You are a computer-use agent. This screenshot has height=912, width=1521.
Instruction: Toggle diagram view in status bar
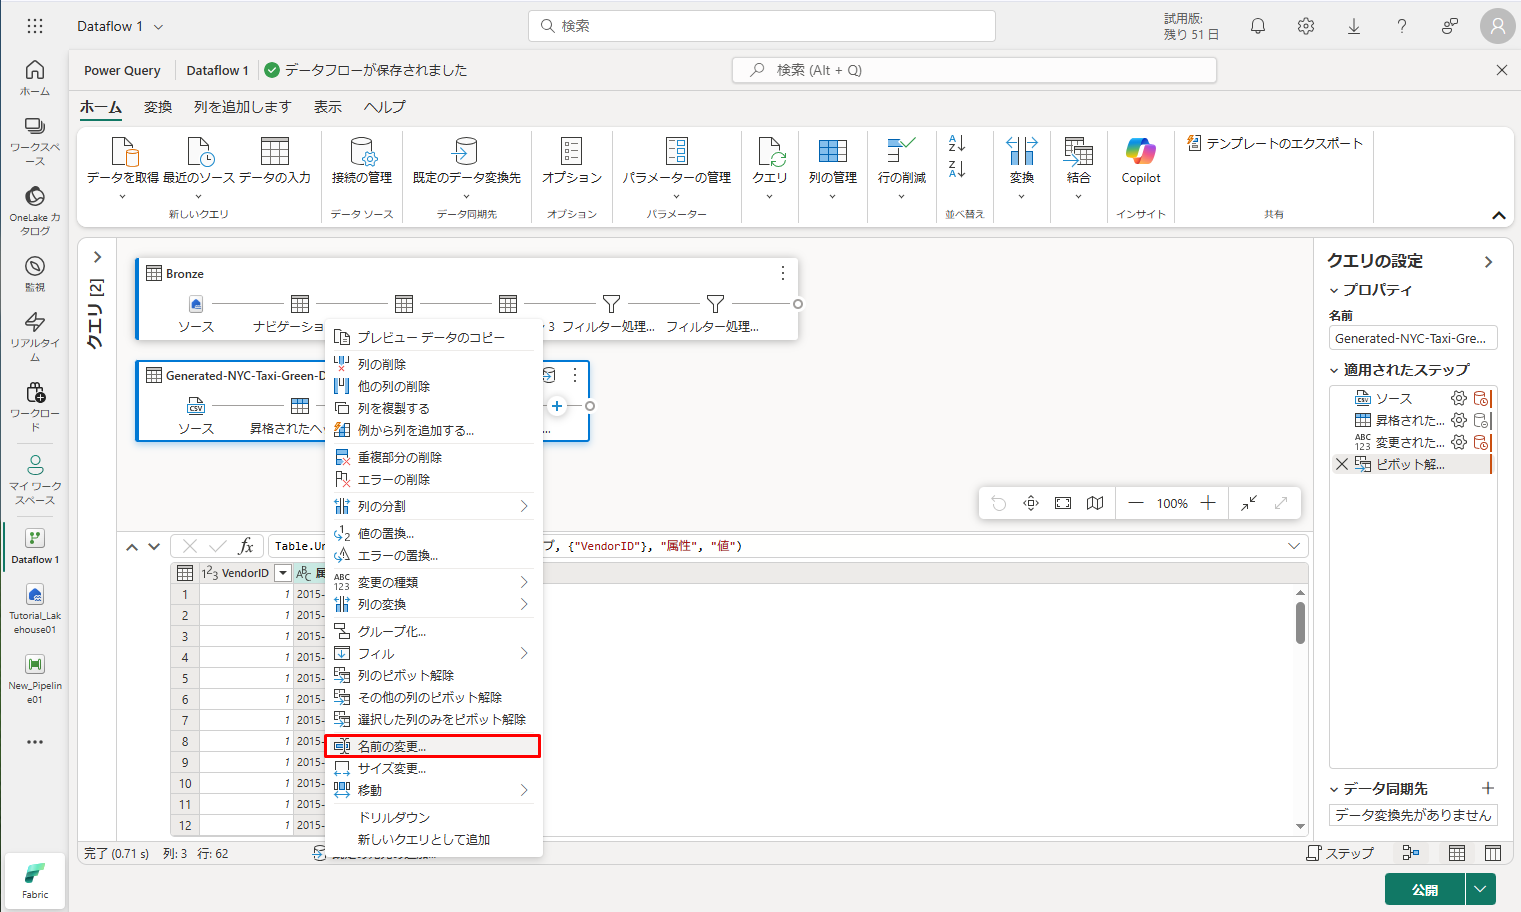(1411, 853)
